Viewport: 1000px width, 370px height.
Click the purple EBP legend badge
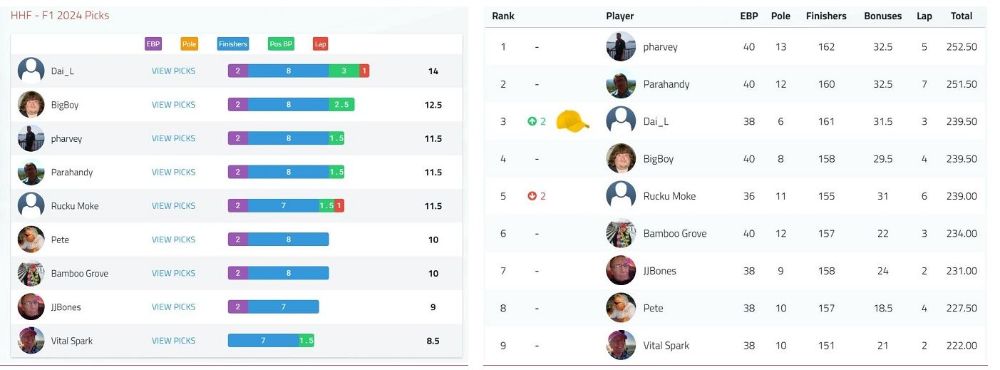[153, 44]
